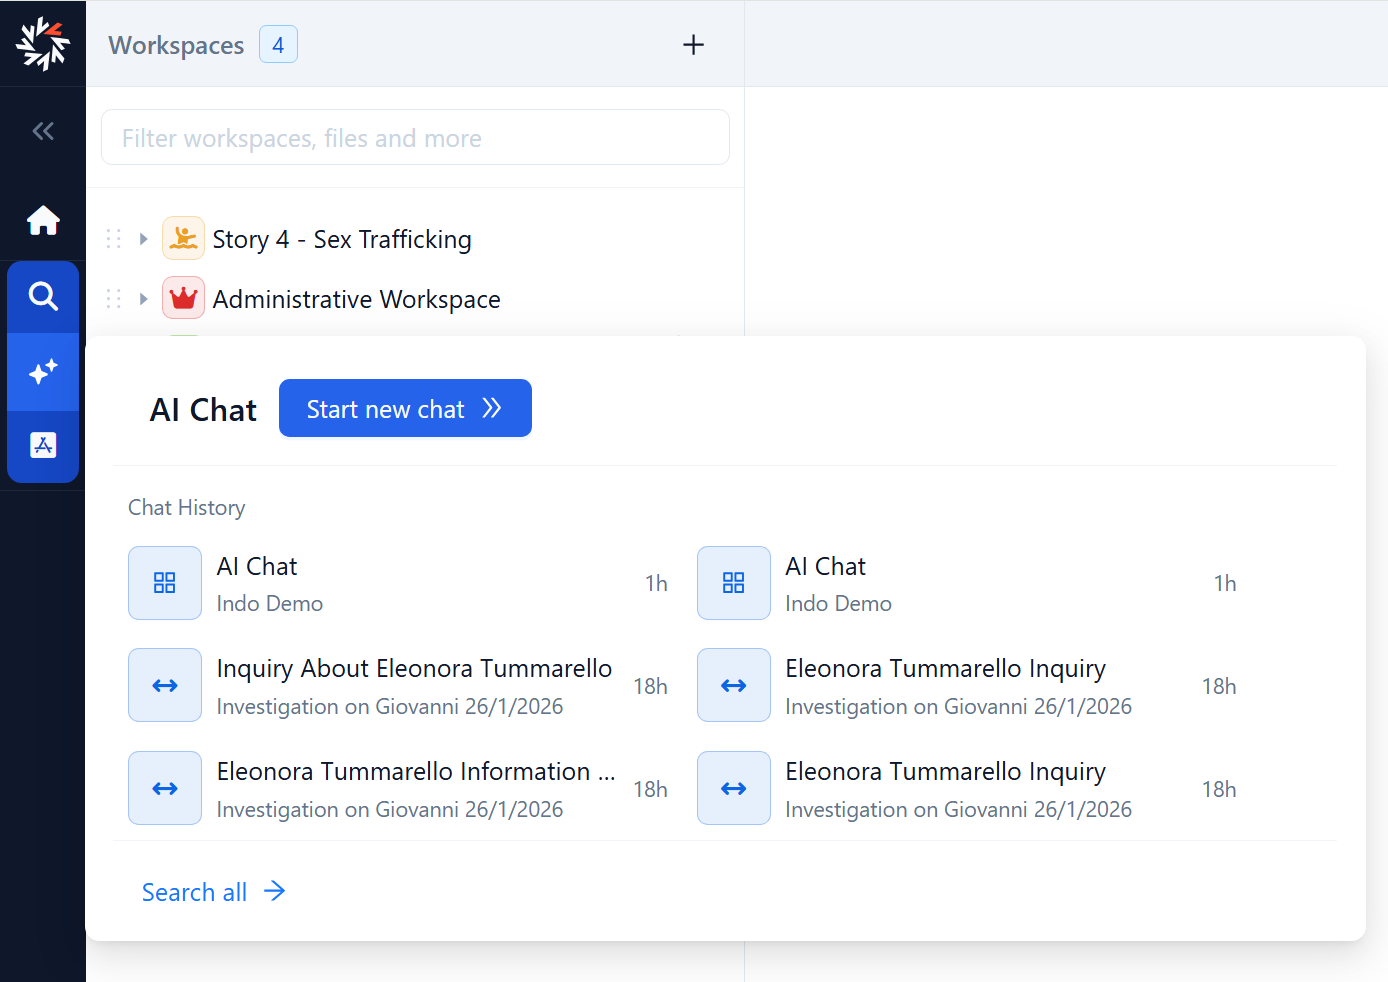
Task: Select Administrative Workspace in the list
Action: coord(356,300)
